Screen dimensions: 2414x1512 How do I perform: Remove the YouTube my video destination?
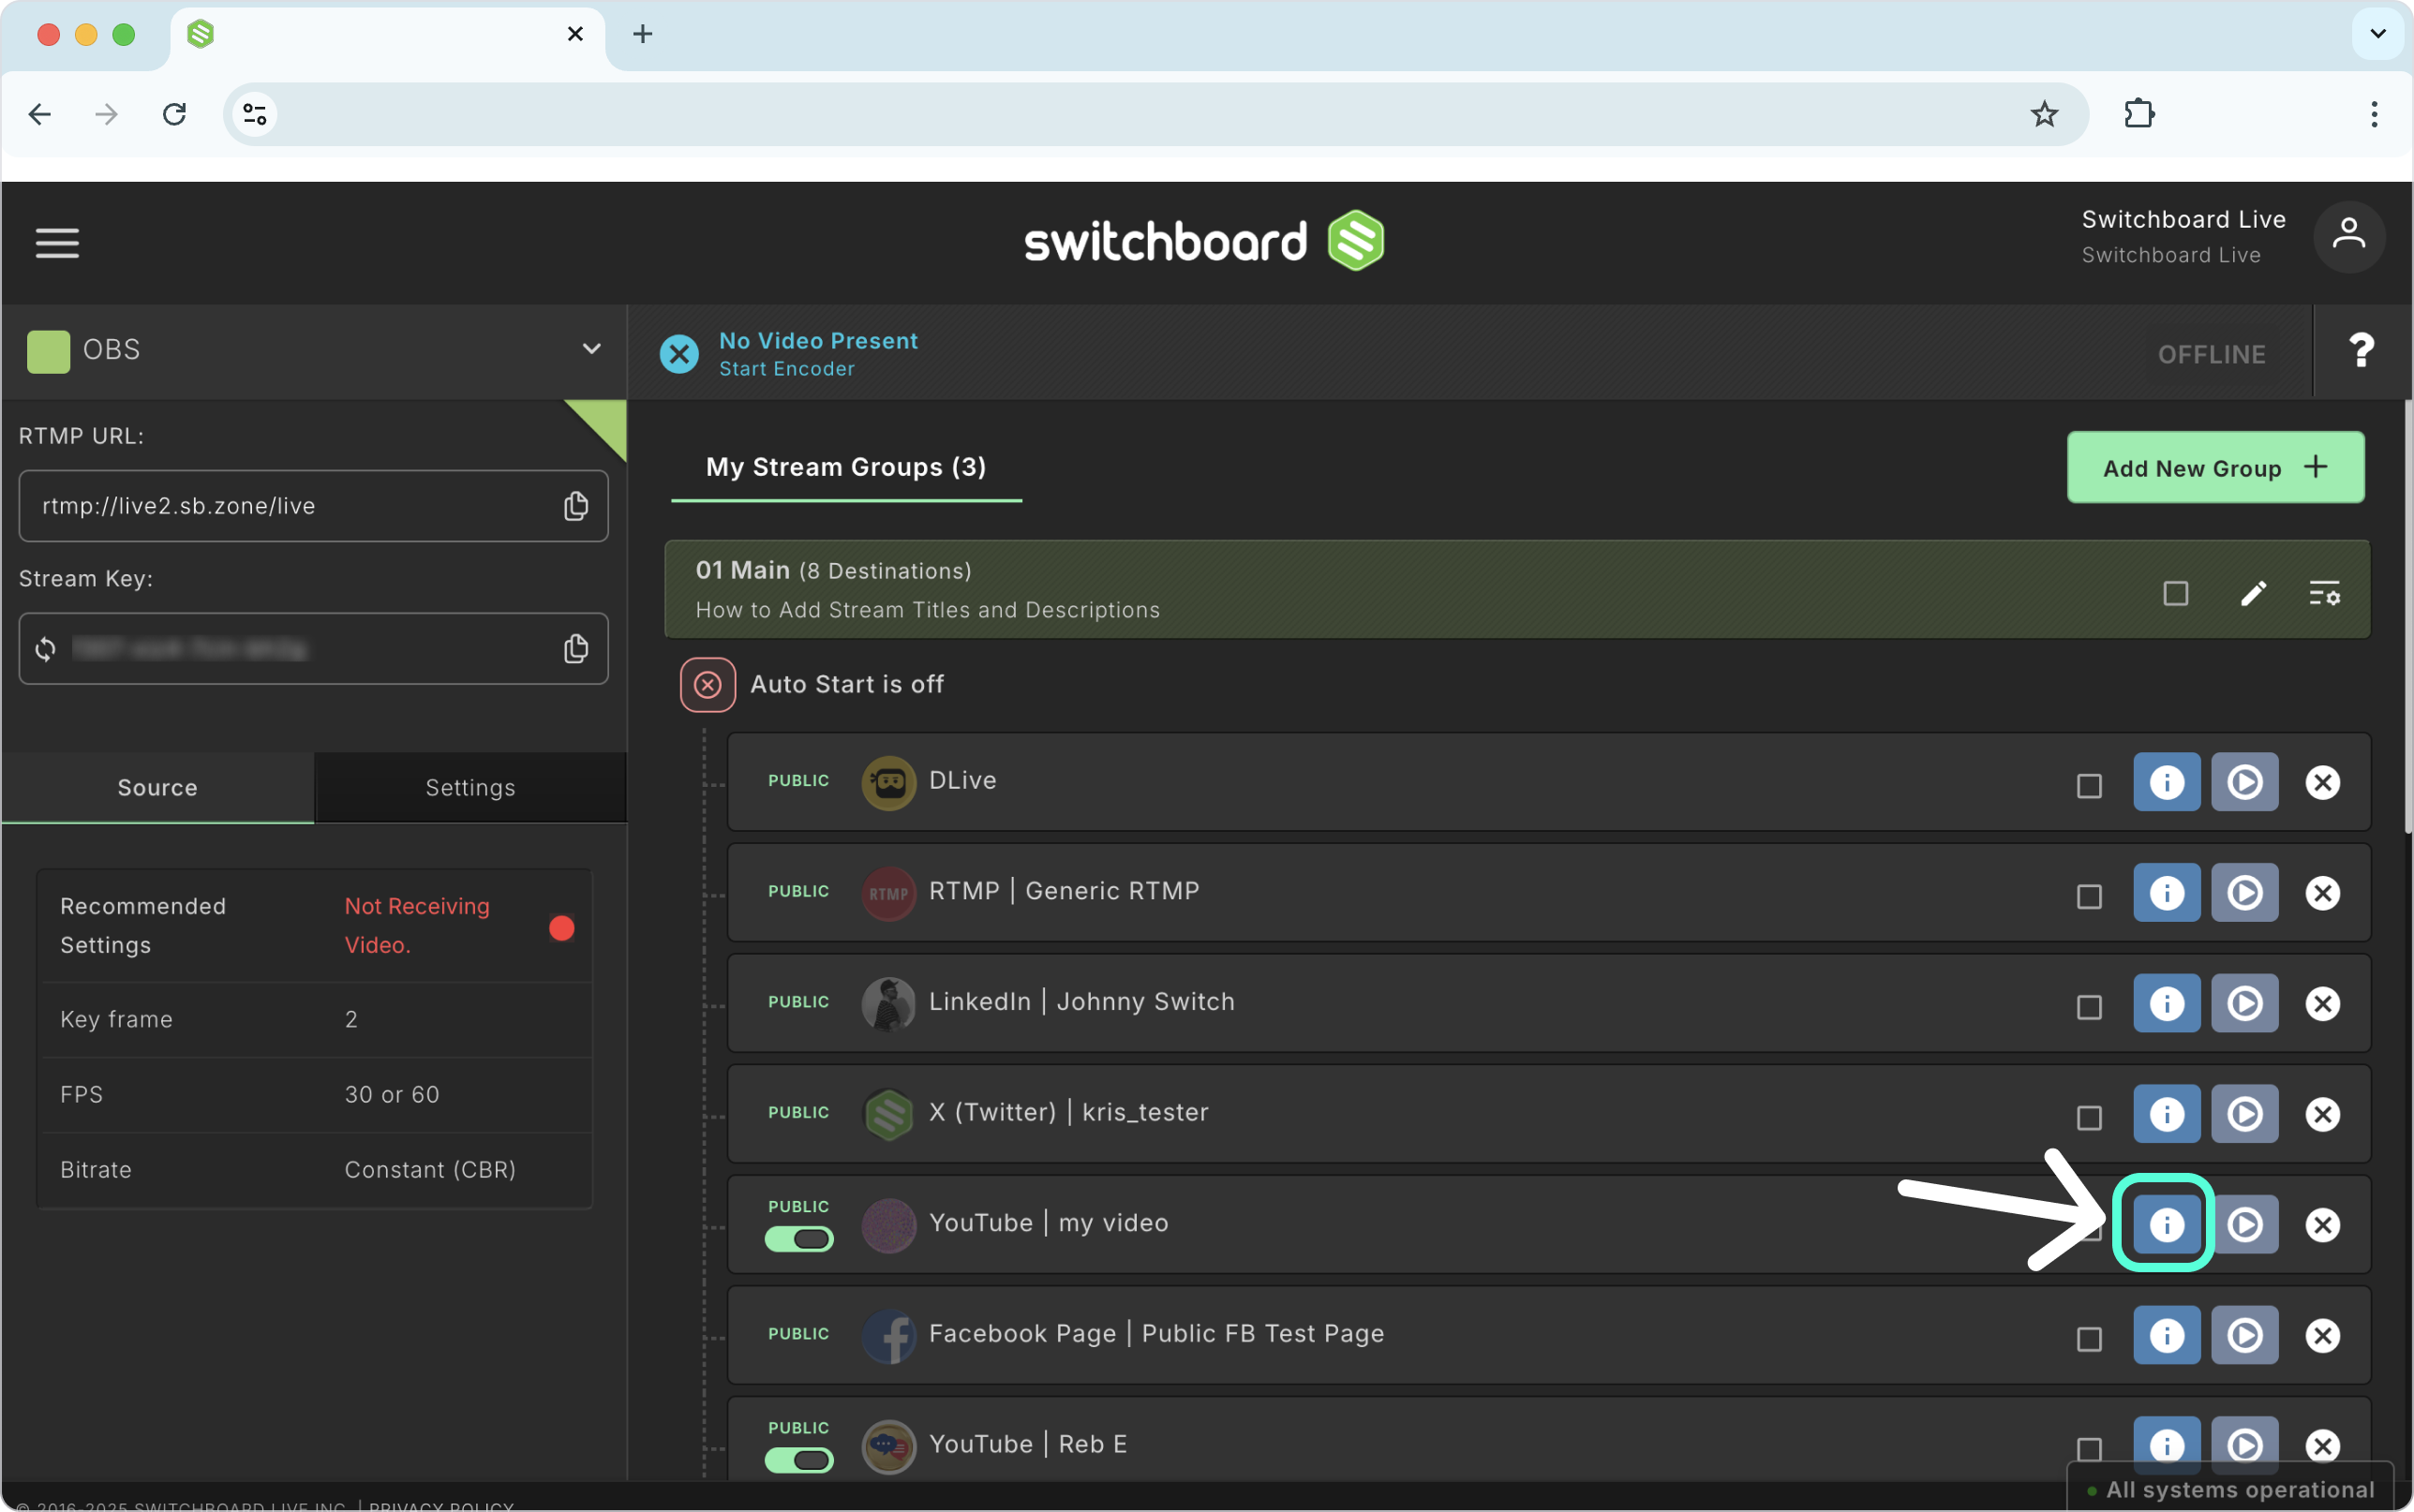[x=2322, y=1225]
